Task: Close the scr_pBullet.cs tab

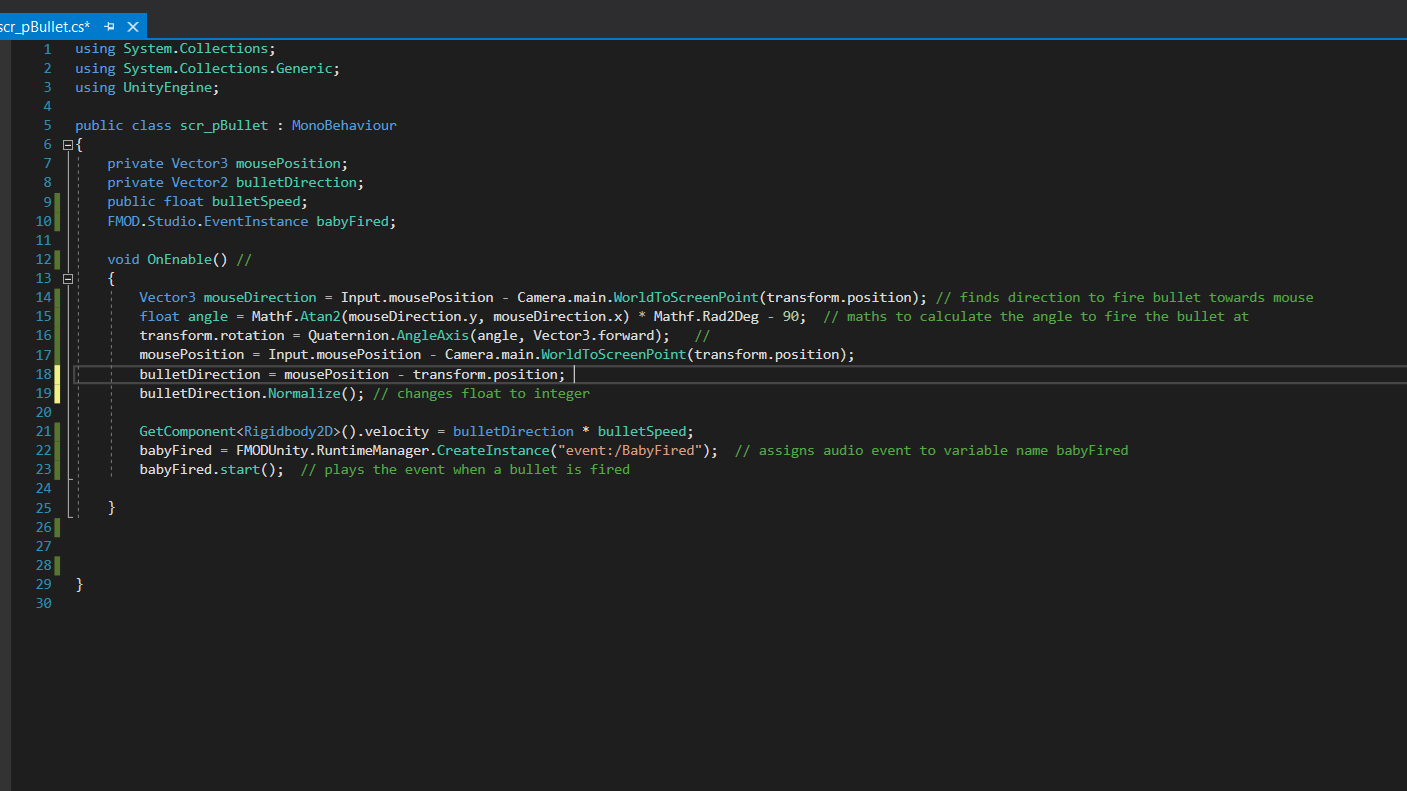Action: tap(132, 26)
